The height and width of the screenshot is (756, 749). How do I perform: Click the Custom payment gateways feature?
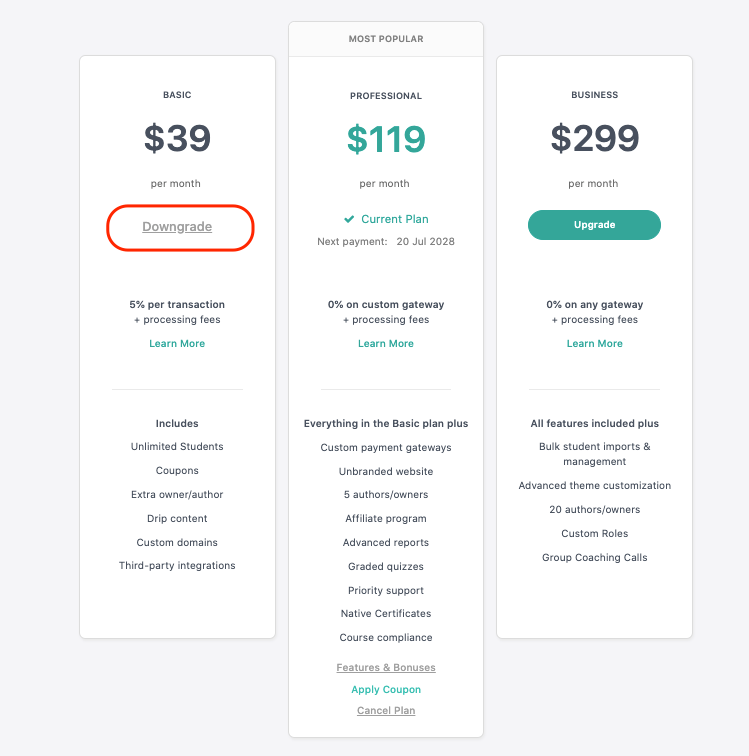point(386,447)
